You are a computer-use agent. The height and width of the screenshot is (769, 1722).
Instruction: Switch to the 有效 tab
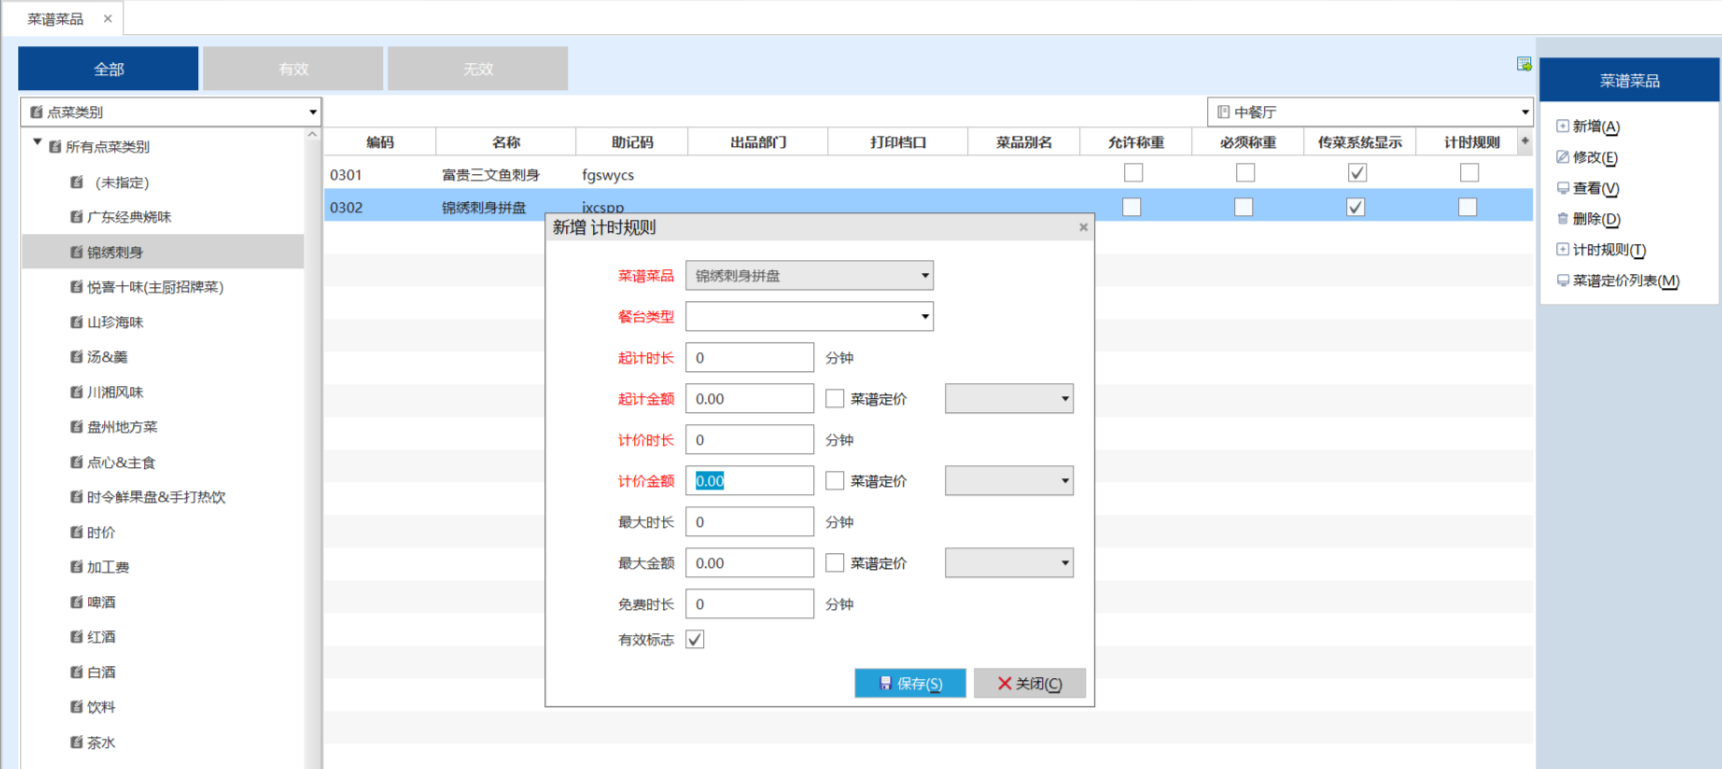pyautogui.click(x=293, y=69)
